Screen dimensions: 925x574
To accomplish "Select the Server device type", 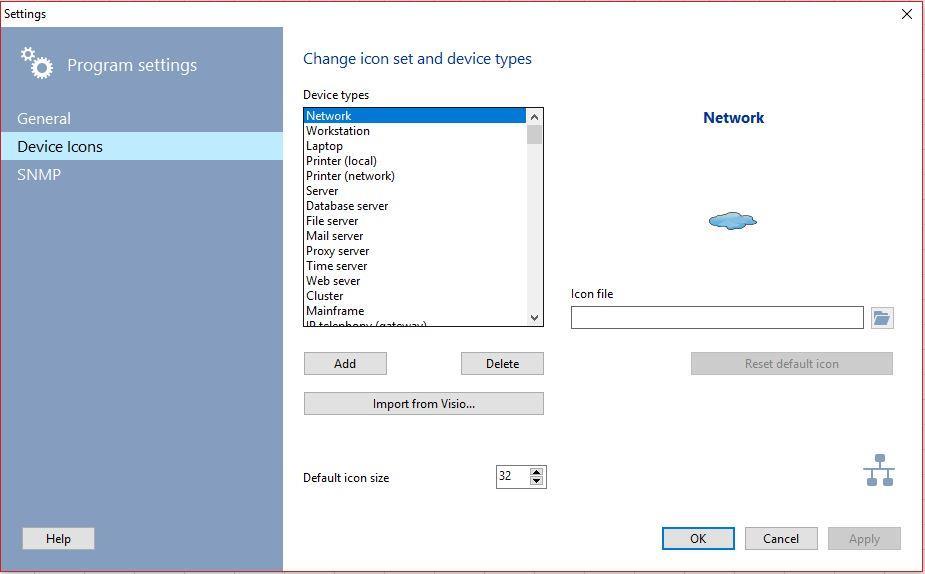I will pos(415,191).
